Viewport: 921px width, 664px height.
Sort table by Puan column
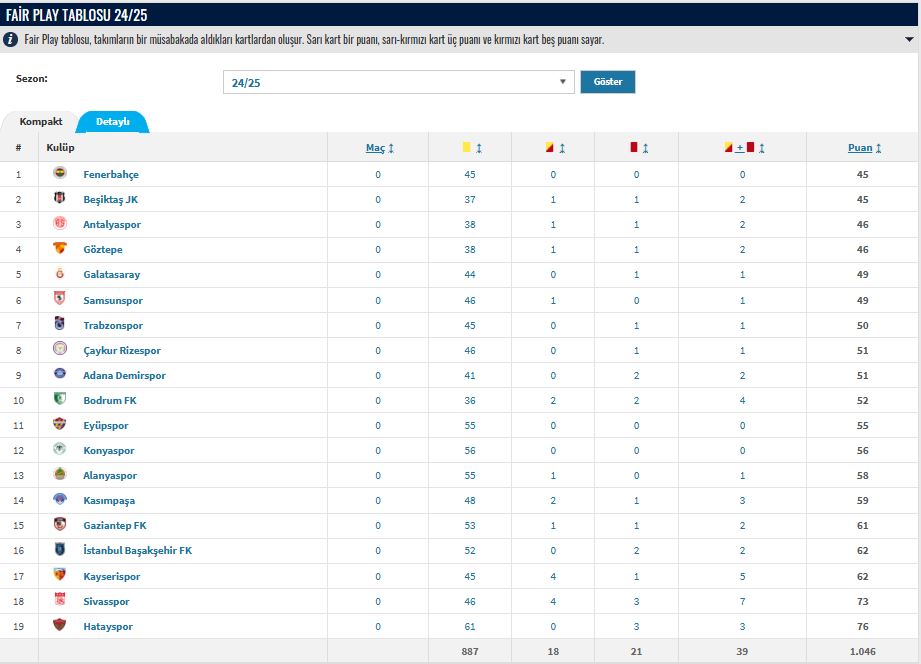865,148
